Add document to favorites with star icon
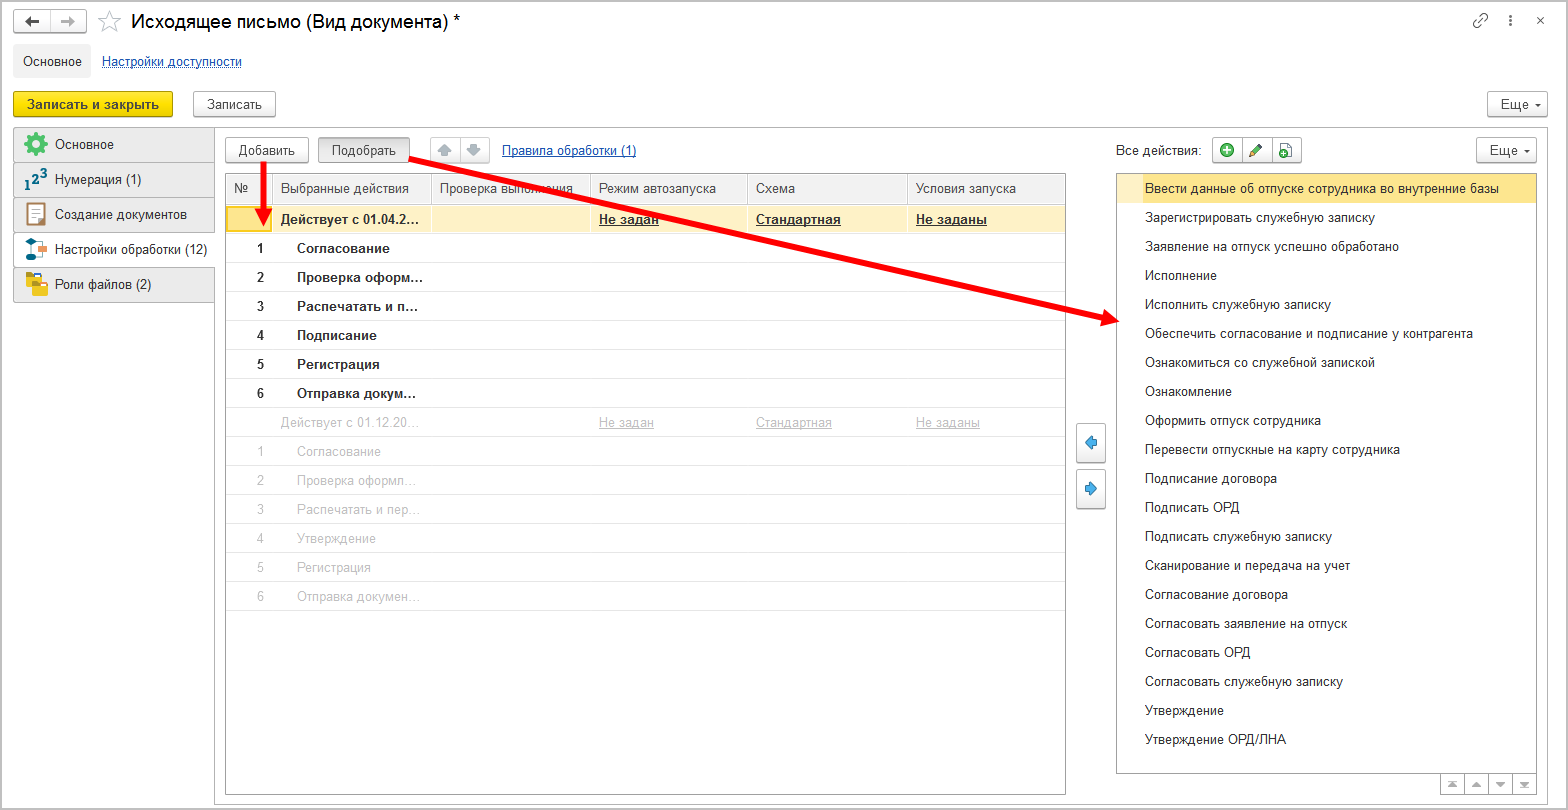1568x810 pixels. click(x=111, y=21)
